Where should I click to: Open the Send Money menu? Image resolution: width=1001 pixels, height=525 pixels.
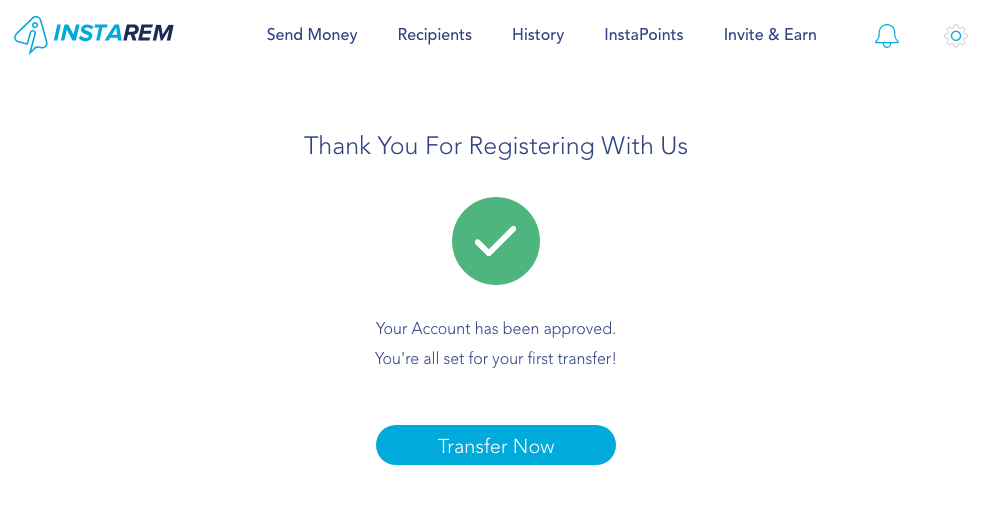click(312, 35)
